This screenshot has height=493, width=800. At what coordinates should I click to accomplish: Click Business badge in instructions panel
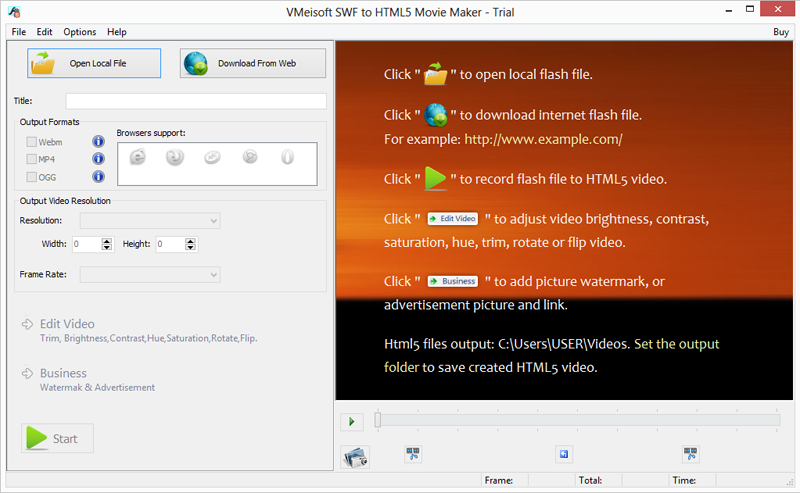click(x=453, y=281)
